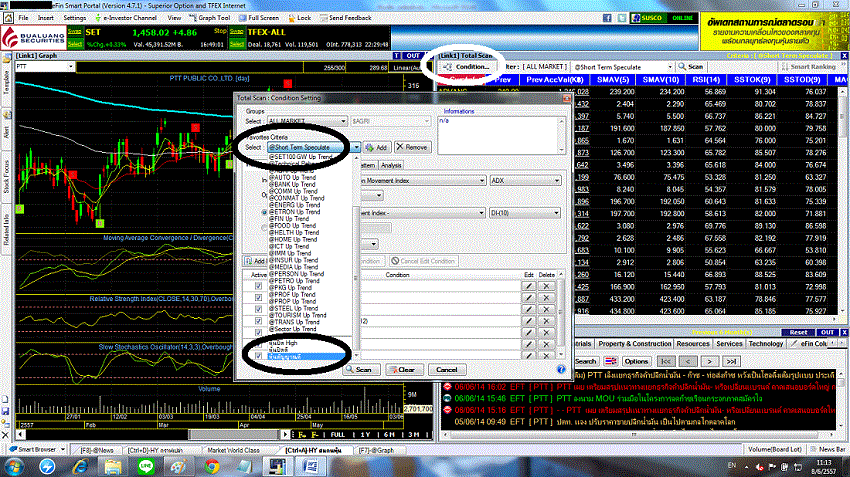This screenshot has height=477, width=850.
Task: Open the Graph Tool in the toolbar
Action: (x=210, y=18)
